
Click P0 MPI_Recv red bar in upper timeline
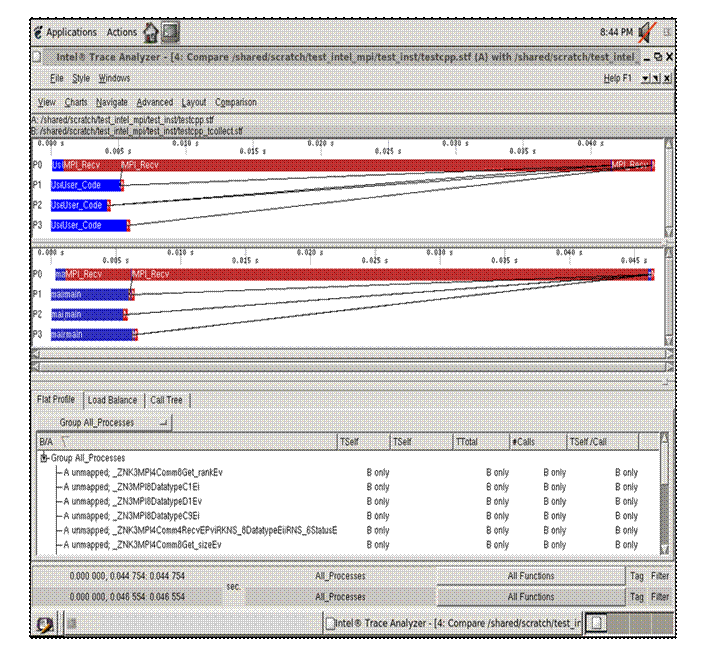[x=365, y=165]
